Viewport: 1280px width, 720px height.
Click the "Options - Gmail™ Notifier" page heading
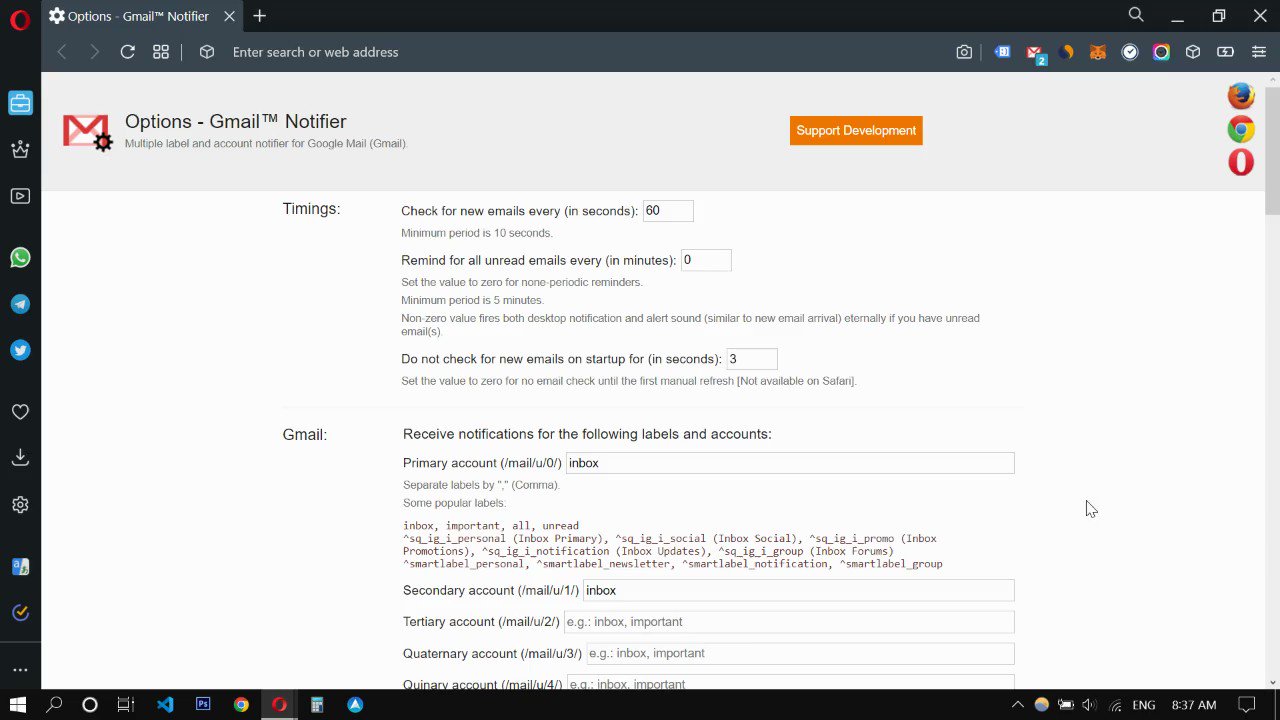click(x=235, y=122)
